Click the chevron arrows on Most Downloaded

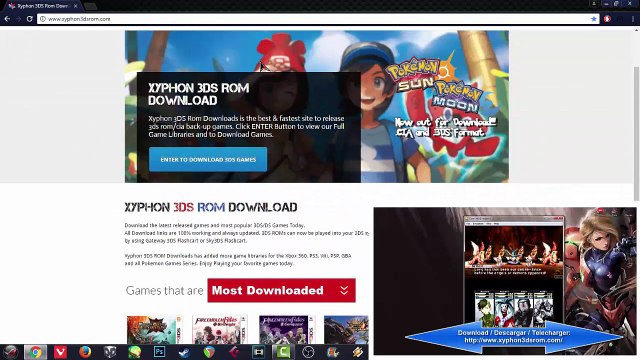(344, 290)
